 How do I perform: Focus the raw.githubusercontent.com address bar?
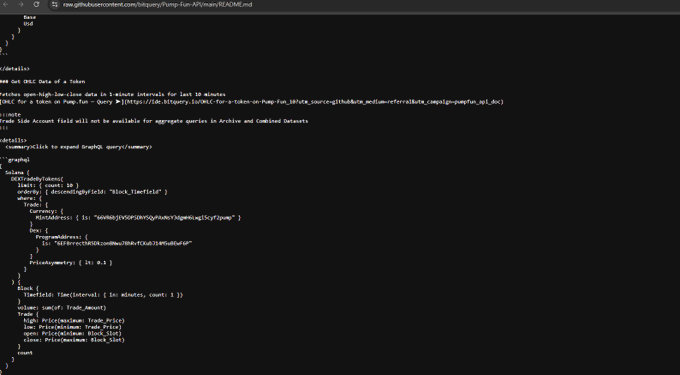tap(157, 4)
